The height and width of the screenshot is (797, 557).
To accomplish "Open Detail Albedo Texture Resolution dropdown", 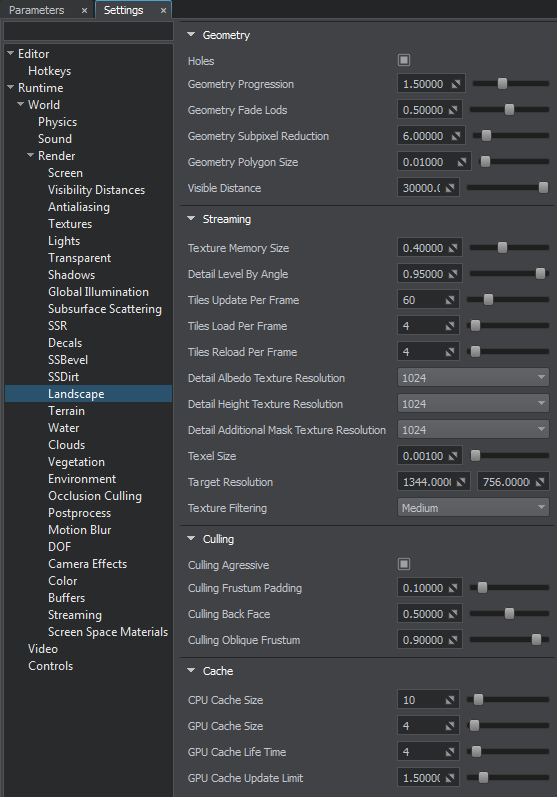I will [x=473, y=378].
